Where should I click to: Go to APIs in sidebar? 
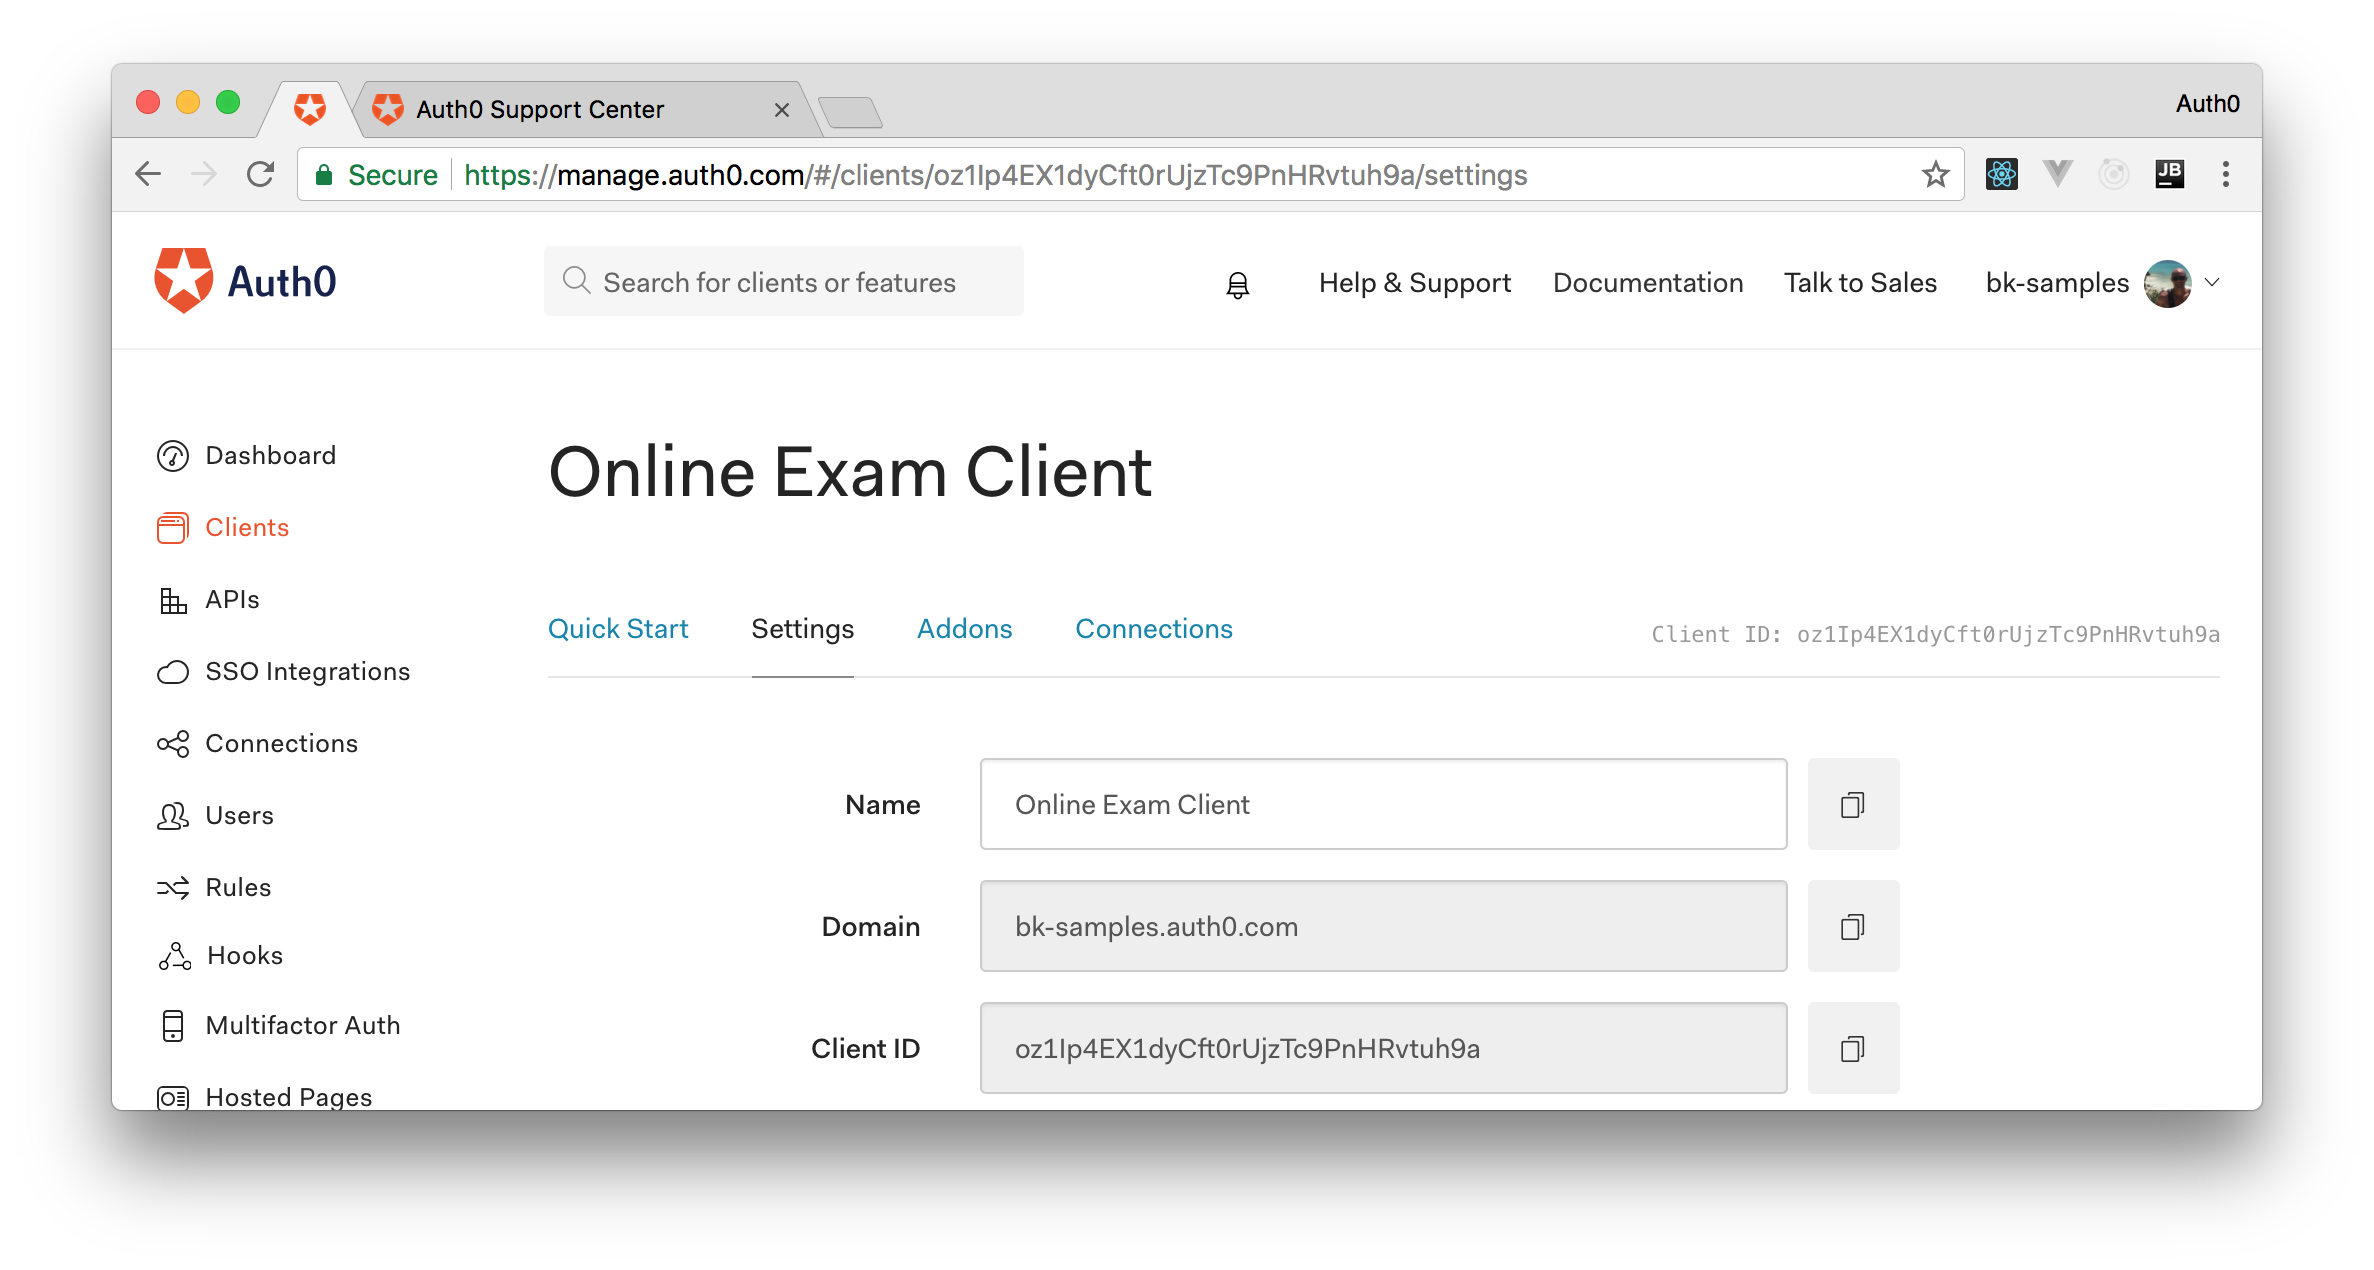pos(232,599)
